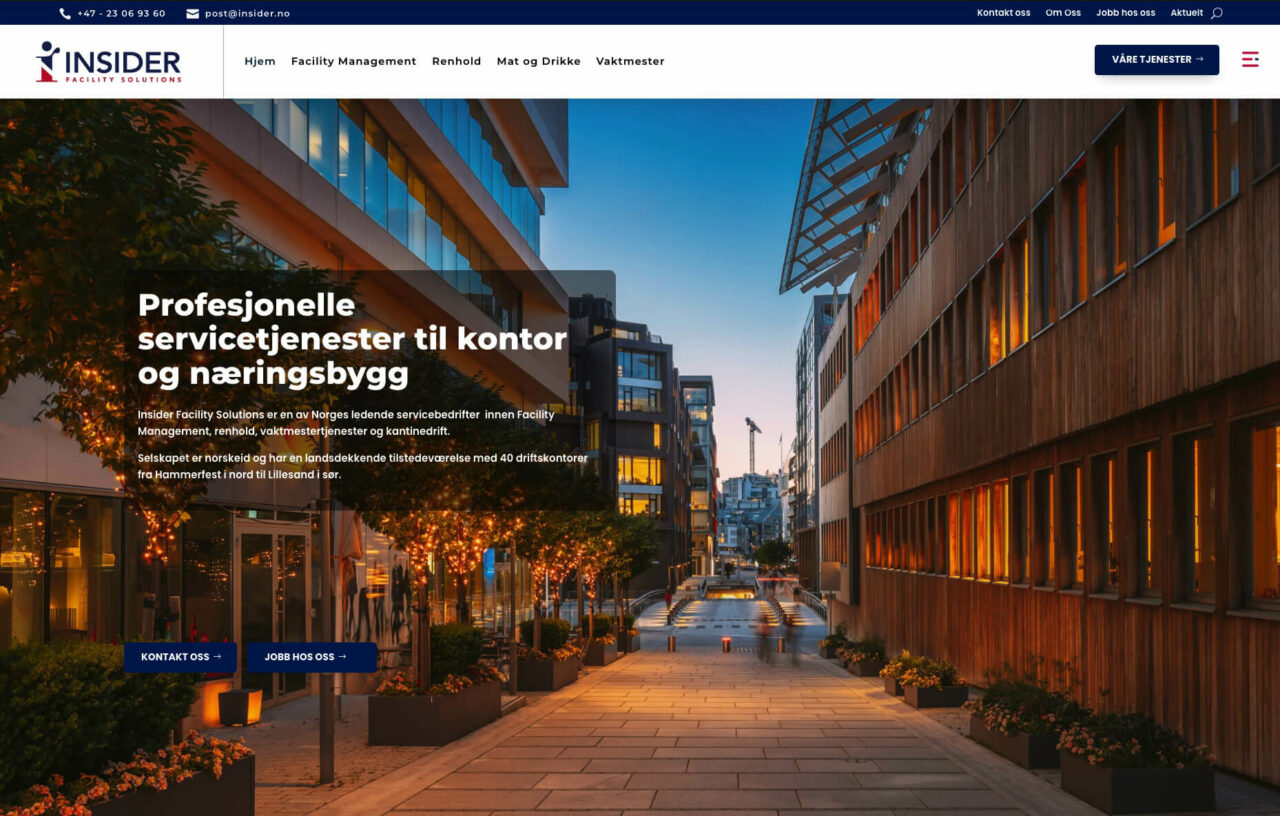Viewport: 1280px width, 816px height.
Task: Click the Om Oss link
Action: pyautogui.click(x=1063, y=12)
